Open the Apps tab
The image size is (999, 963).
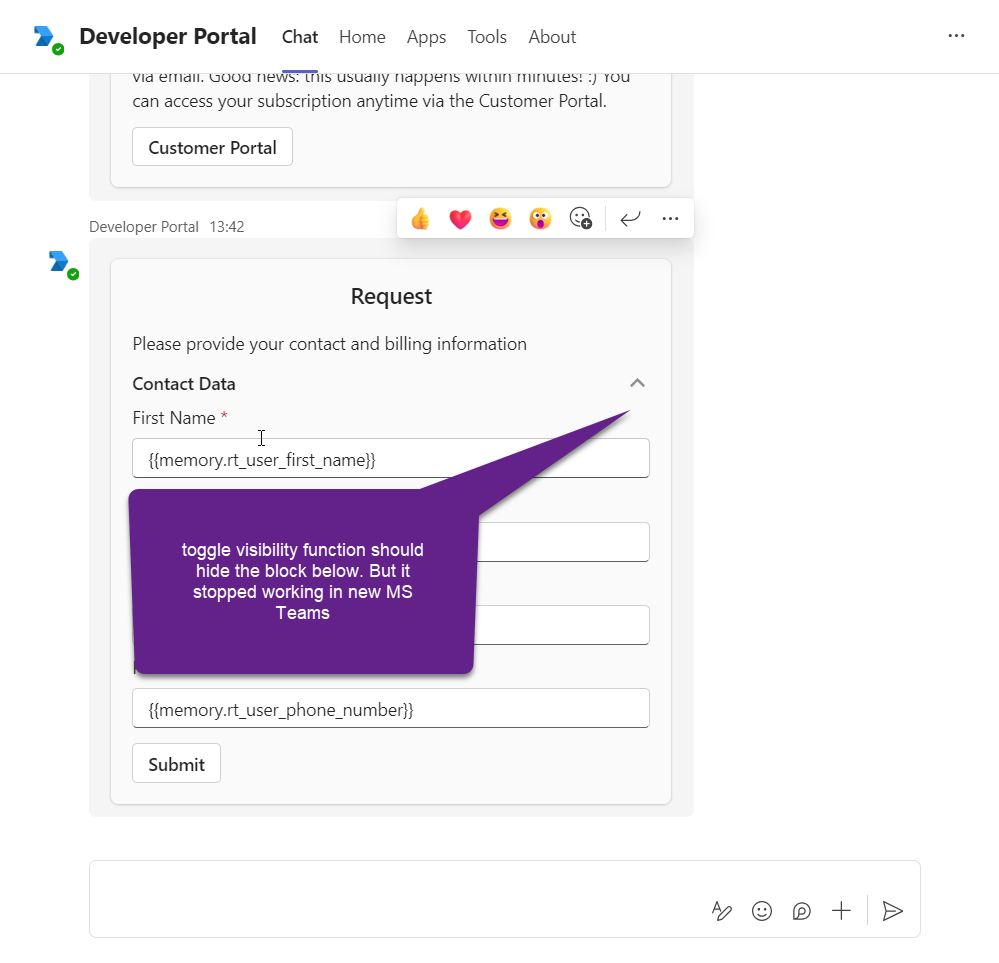coord(426,37)
